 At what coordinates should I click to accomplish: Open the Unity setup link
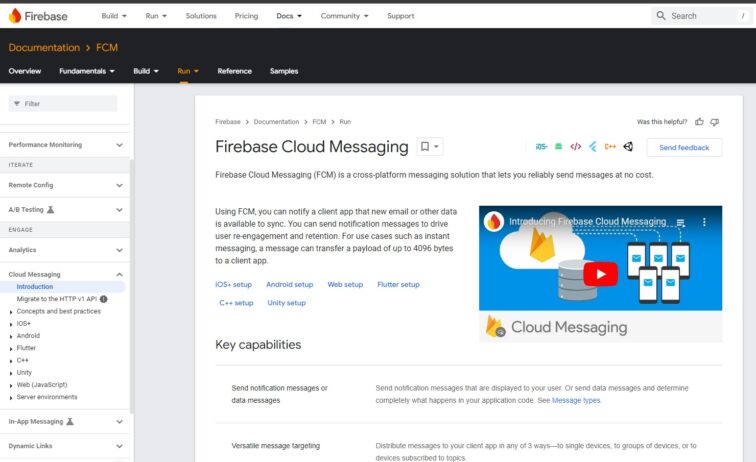286,303
